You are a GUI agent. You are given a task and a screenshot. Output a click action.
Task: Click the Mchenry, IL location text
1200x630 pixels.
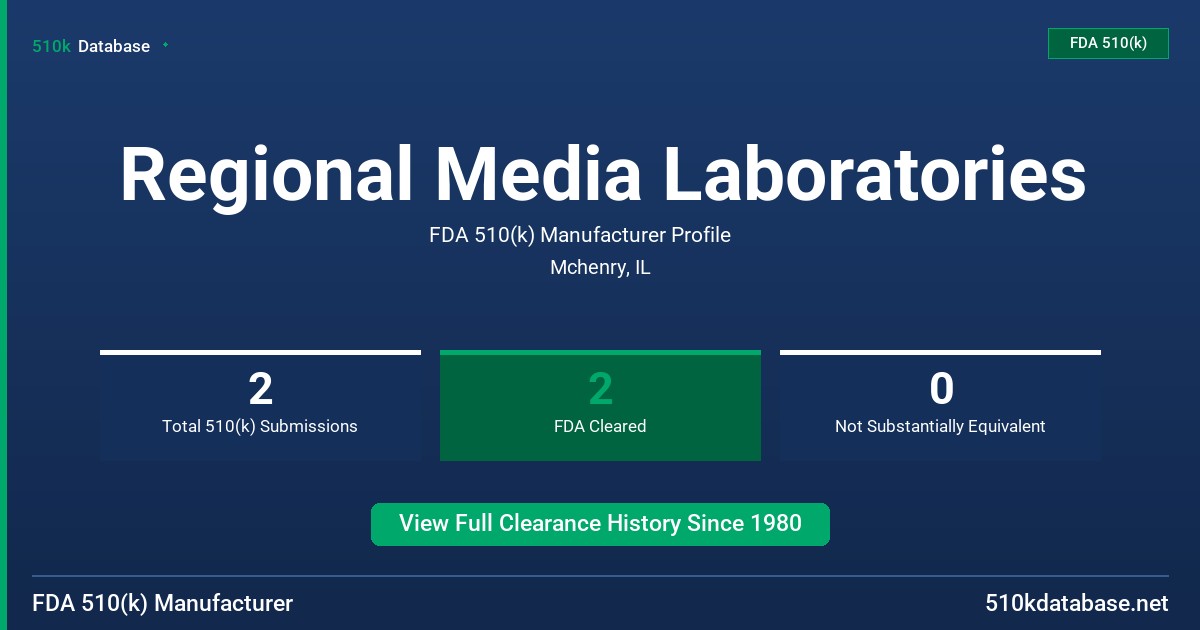[x=600, y=268]
